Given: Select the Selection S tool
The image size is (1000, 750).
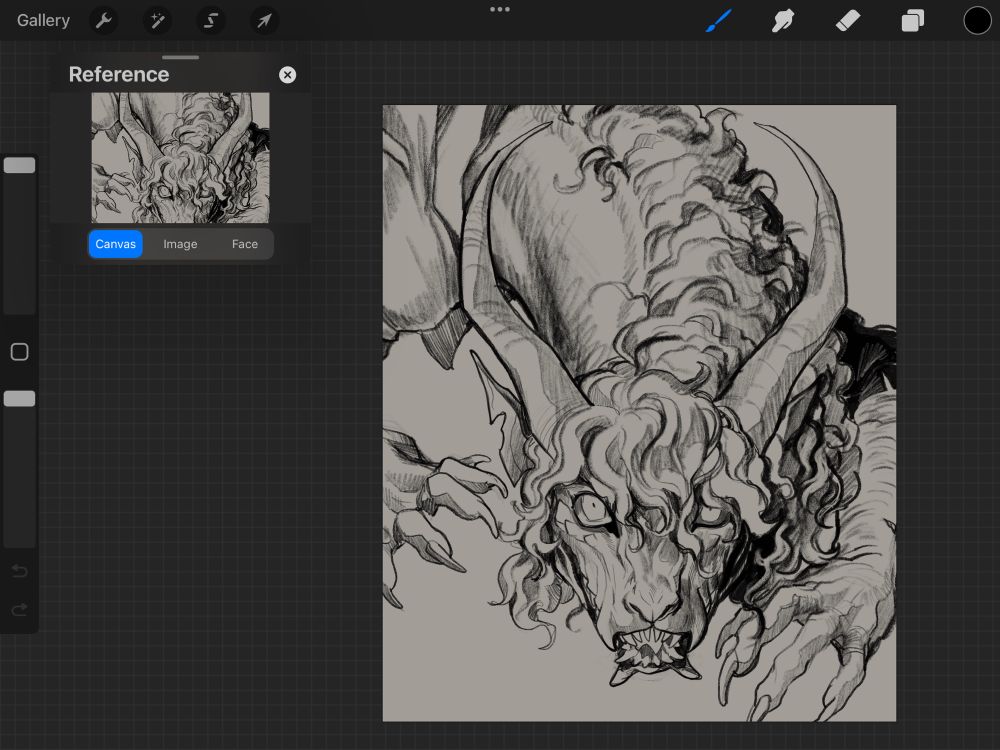Looking at the screenshot, I should pos(210,20).
